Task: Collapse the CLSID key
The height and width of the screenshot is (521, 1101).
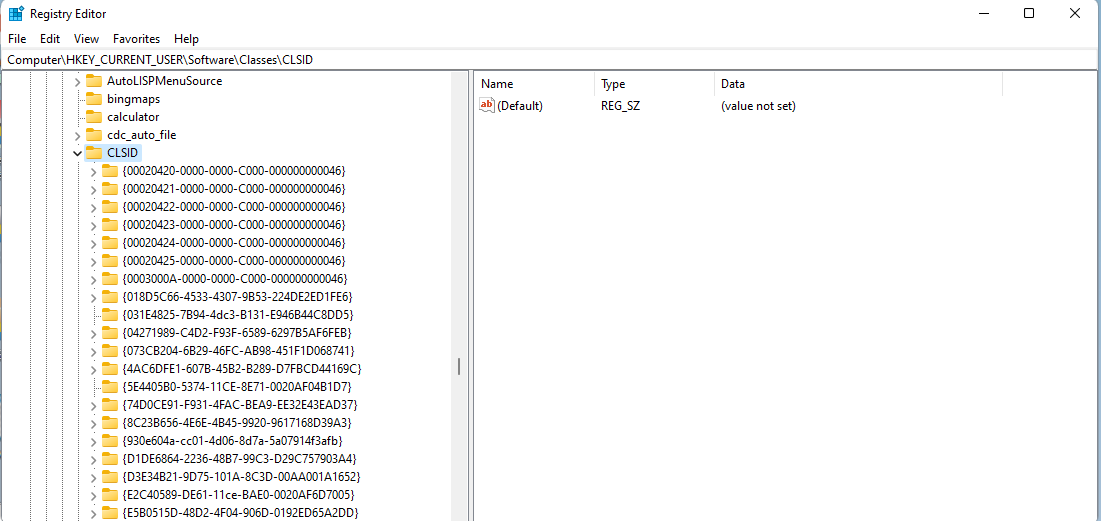Action: (77, 153)
